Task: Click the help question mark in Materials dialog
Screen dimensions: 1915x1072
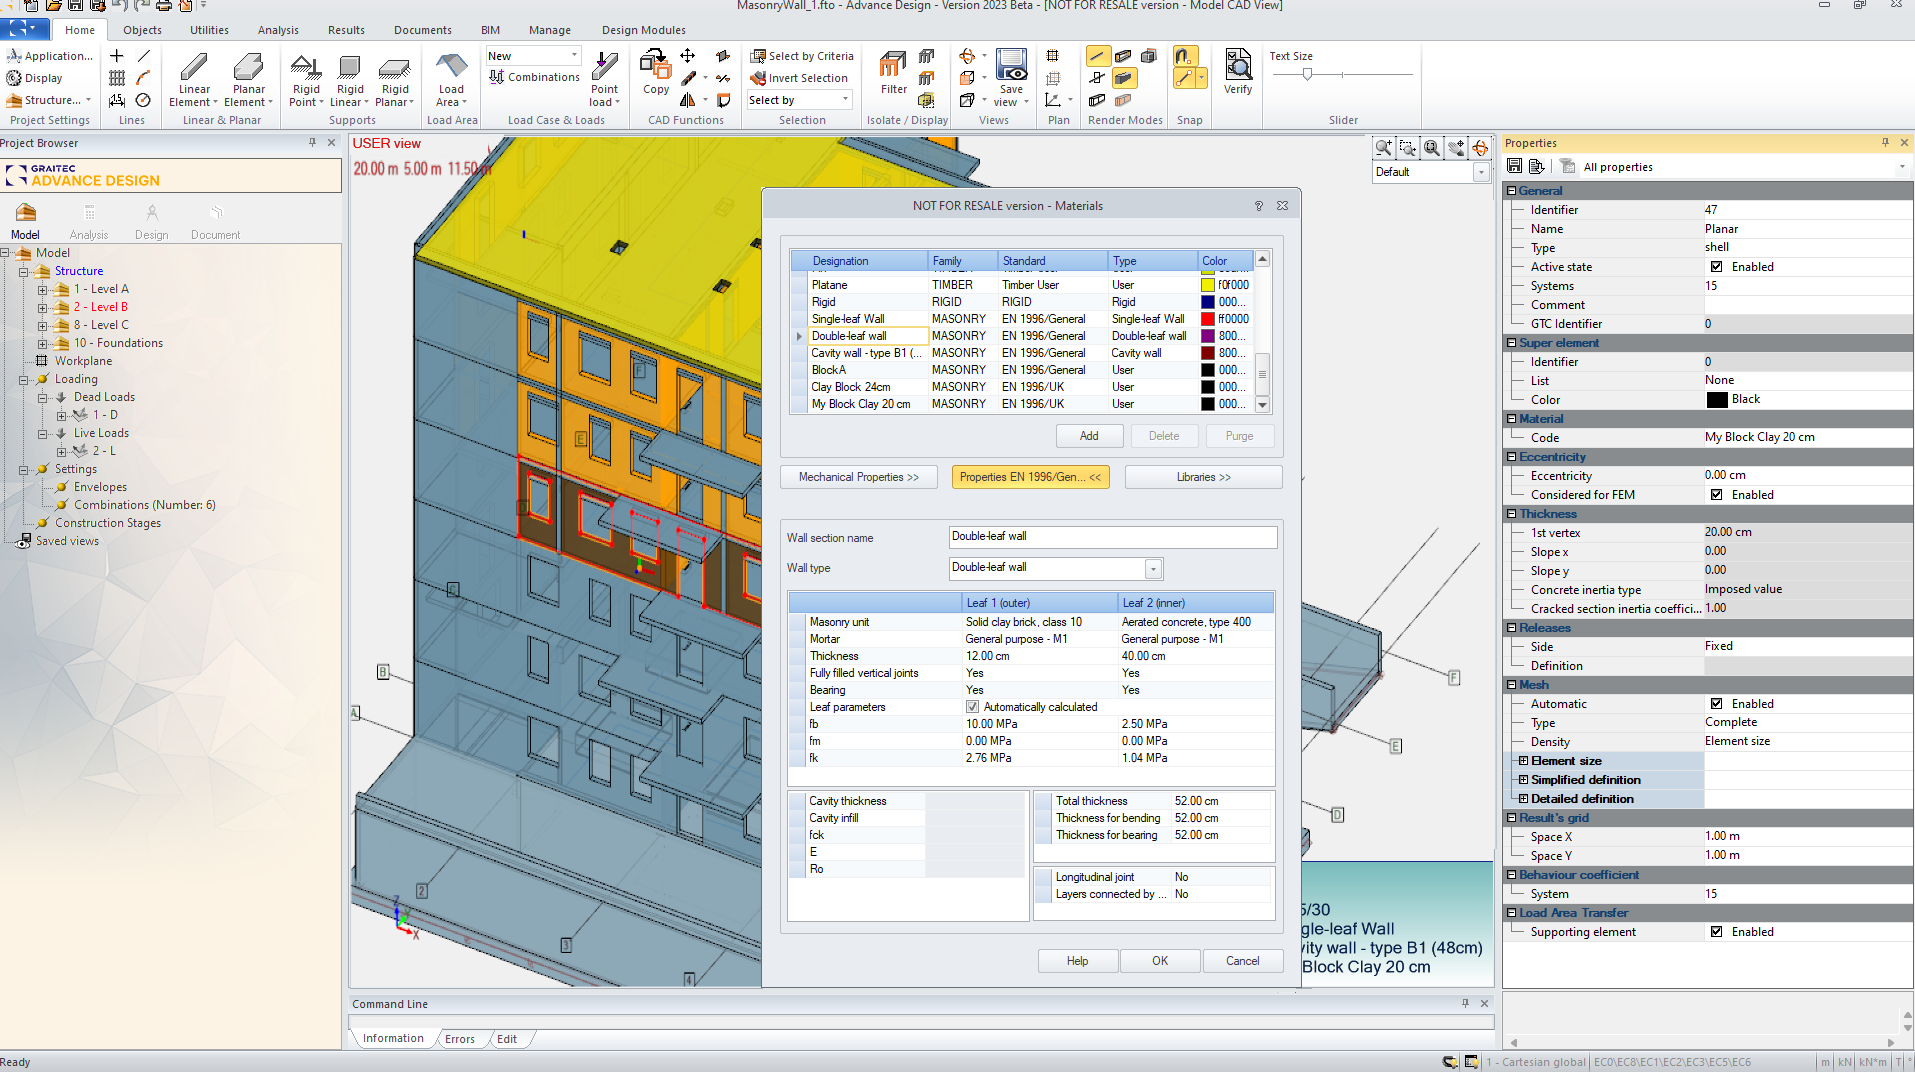Action: pos(1259,206)
